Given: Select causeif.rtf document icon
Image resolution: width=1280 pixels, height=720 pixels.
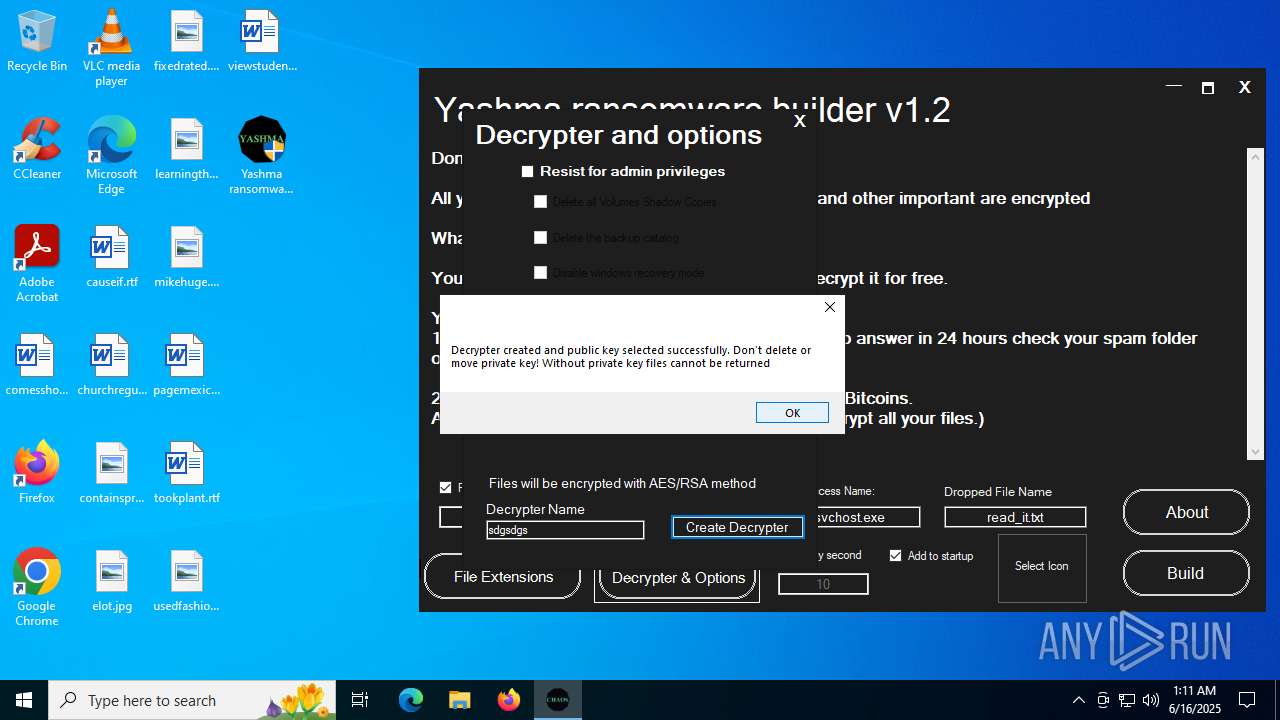Looking at the screenshot, I should click(111, 257).
